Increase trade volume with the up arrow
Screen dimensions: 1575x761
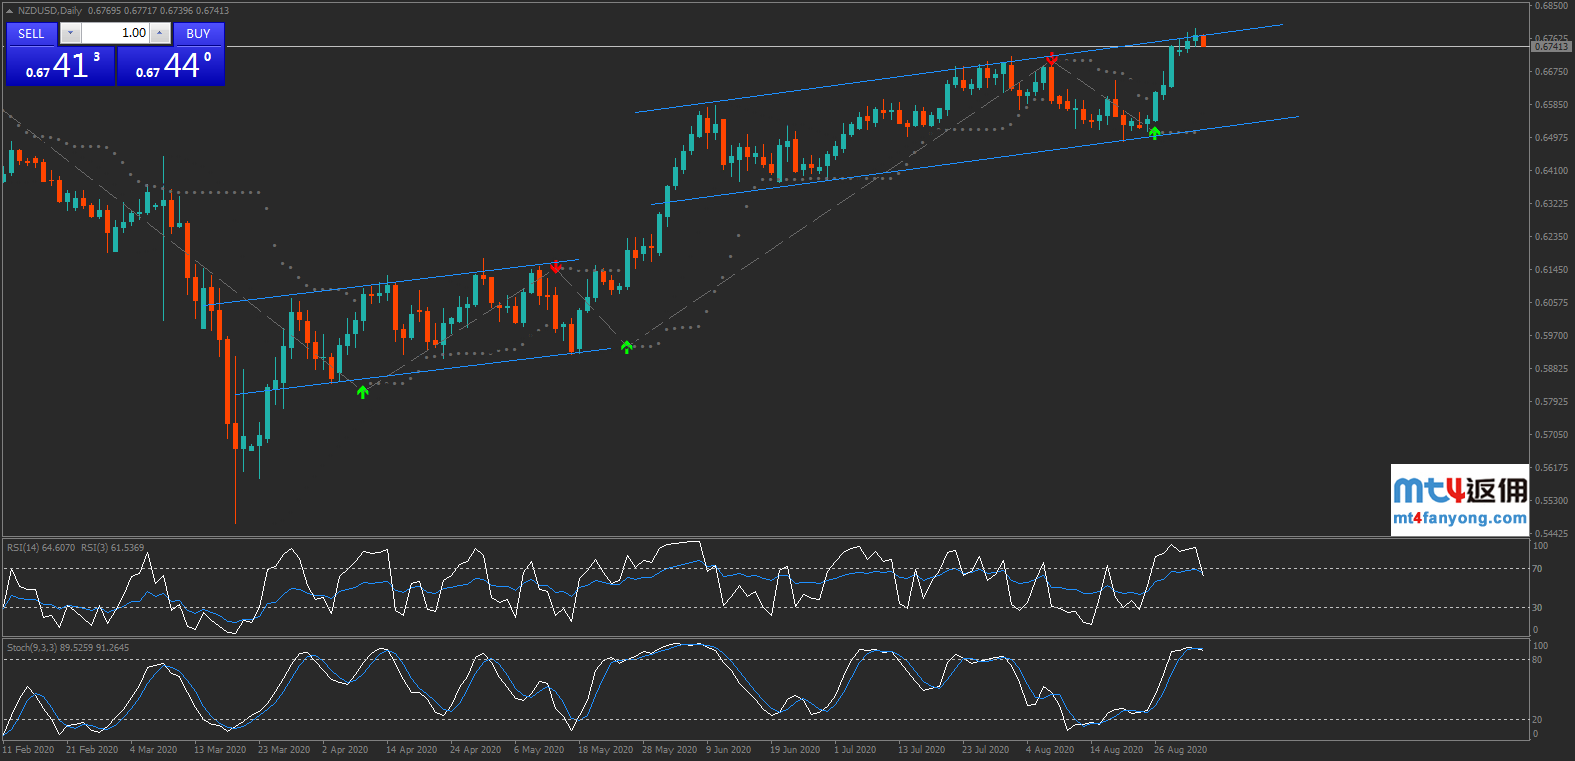point(159,33)
